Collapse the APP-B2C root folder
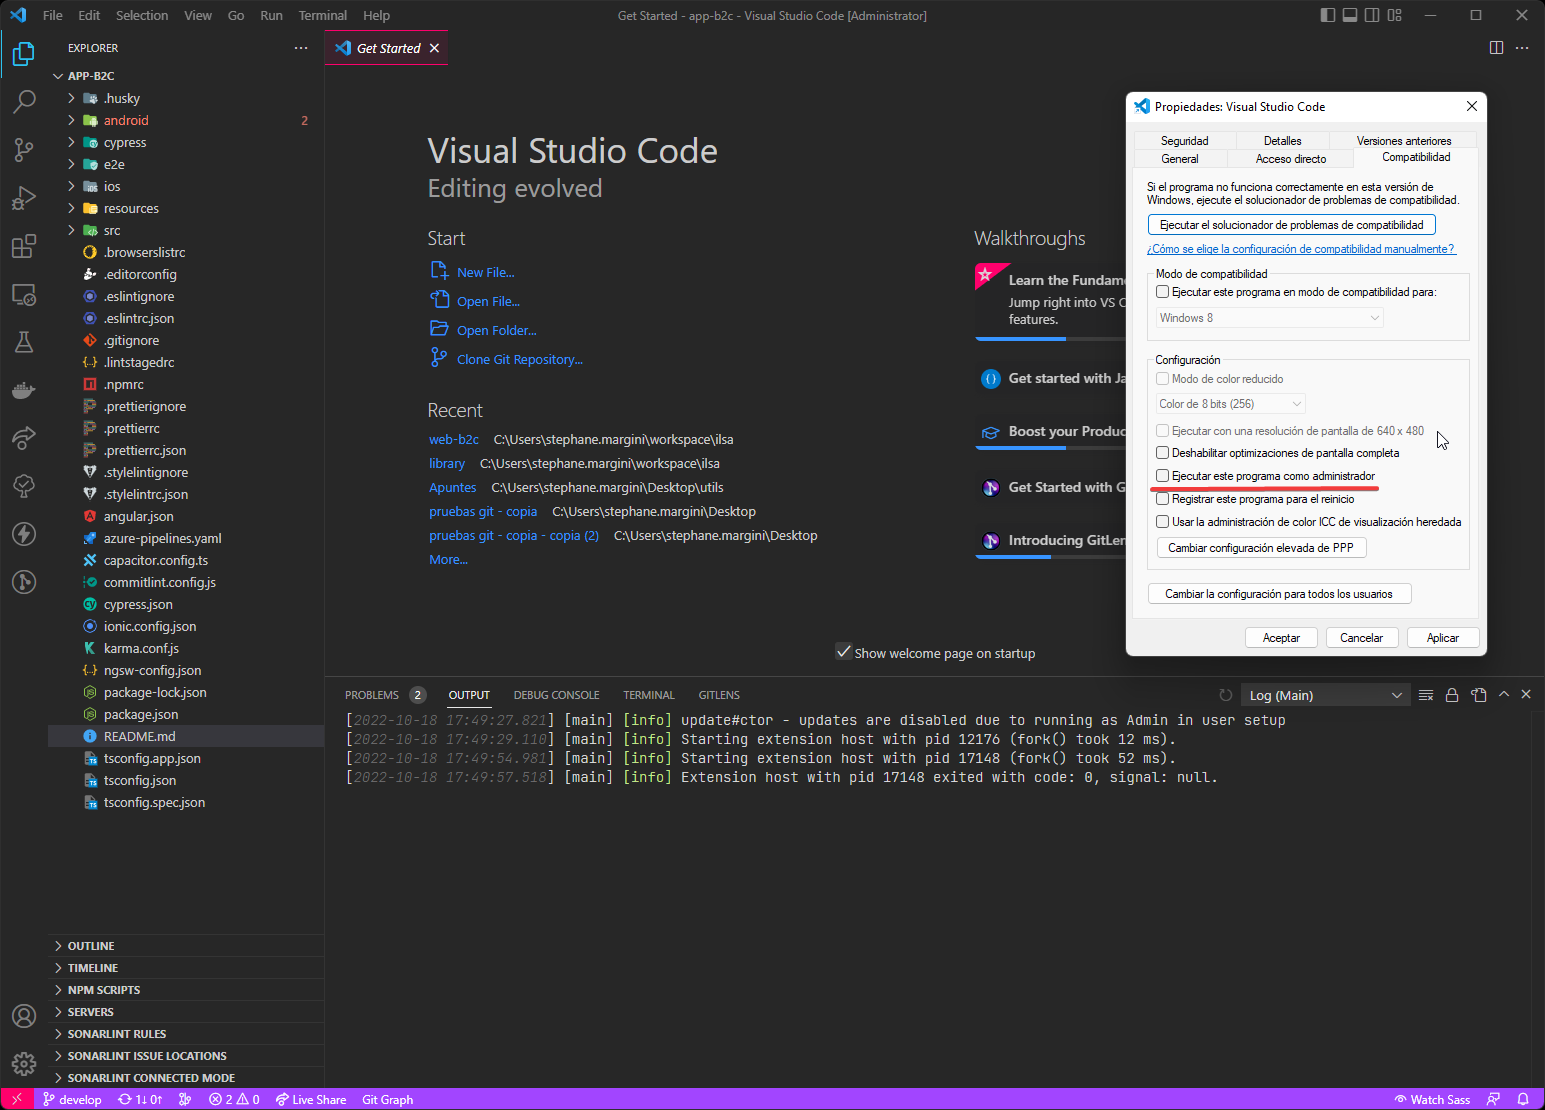The height and width of the screenshot is (1110, 1545). pos(58,76)
